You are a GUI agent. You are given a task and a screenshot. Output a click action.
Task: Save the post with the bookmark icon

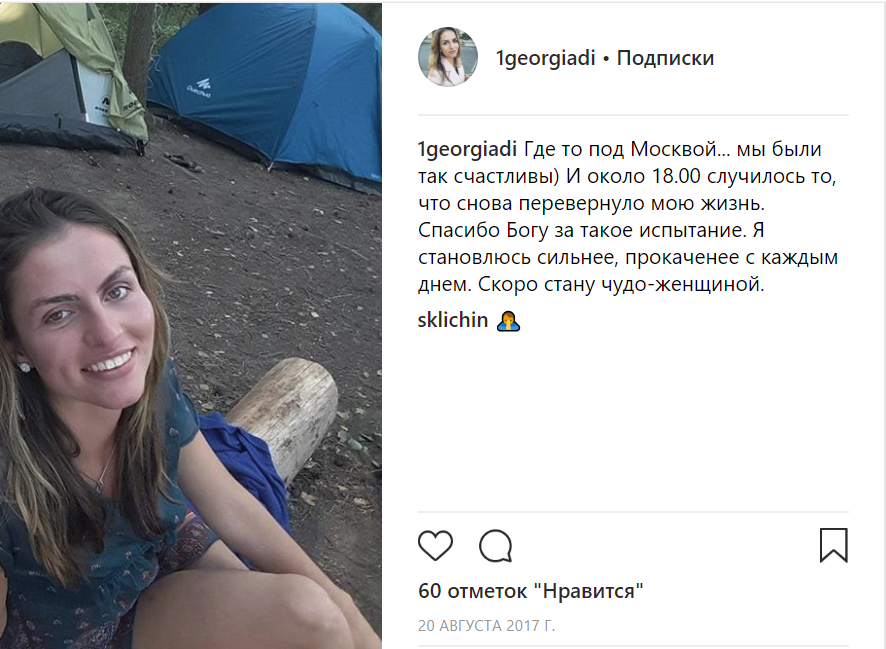[833, 545]
